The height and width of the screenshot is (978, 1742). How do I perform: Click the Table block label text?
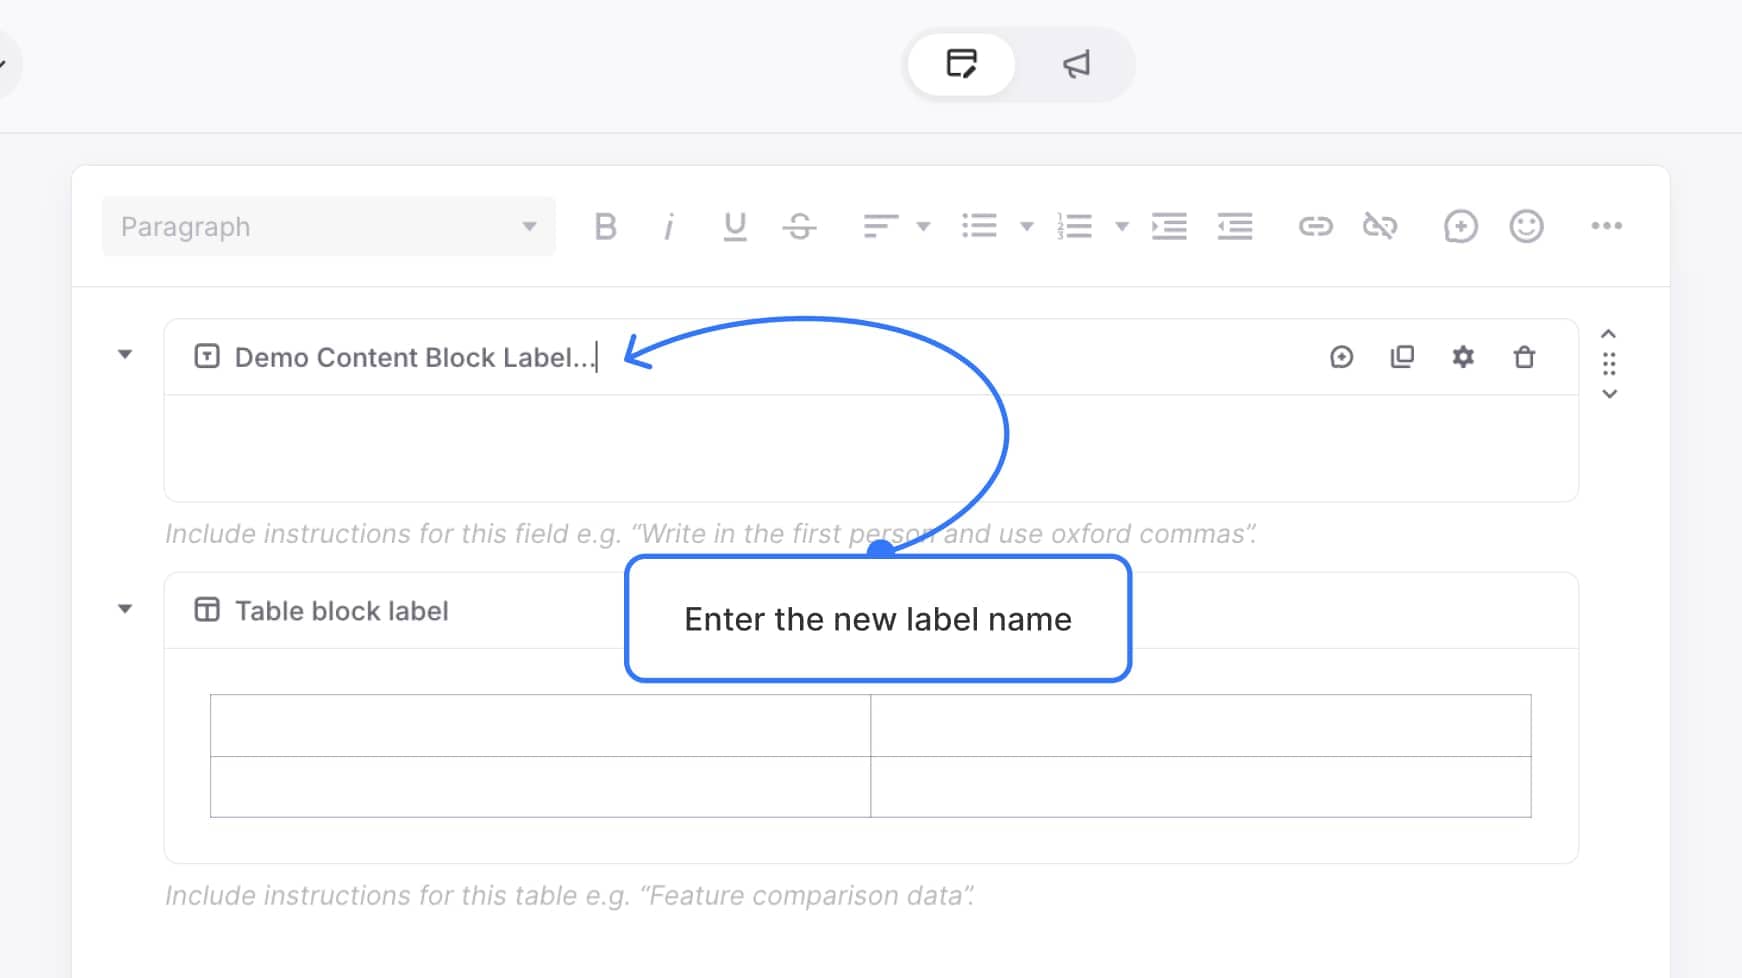[x=342, y=611]
